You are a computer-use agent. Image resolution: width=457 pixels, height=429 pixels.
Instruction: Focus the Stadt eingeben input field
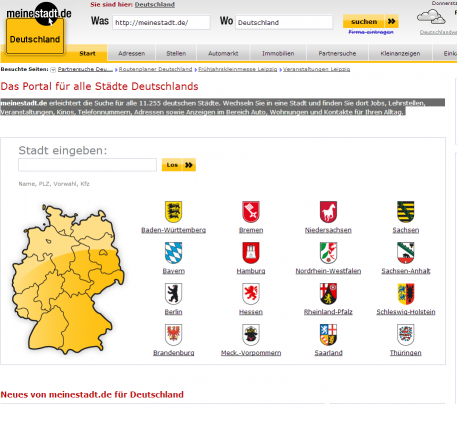87,165
